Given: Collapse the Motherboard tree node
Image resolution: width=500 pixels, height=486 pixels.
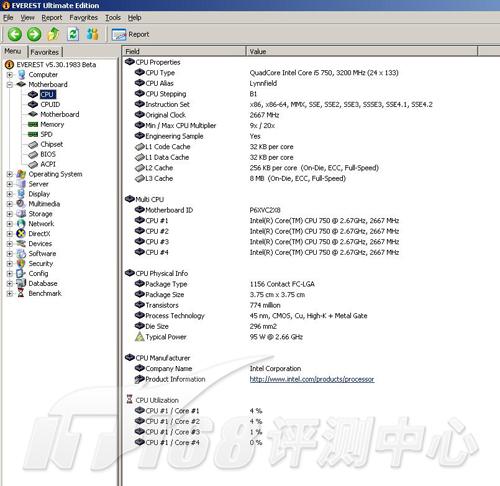Looking at the screenshot, I should click(x=10, y=85).
